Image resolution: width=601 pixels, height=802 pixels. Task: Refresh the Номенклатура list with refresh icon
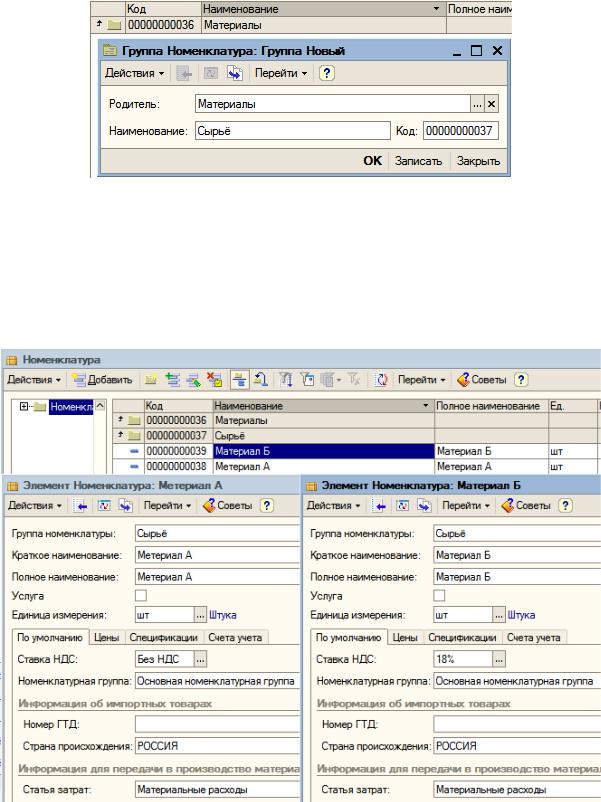[381, 380]
